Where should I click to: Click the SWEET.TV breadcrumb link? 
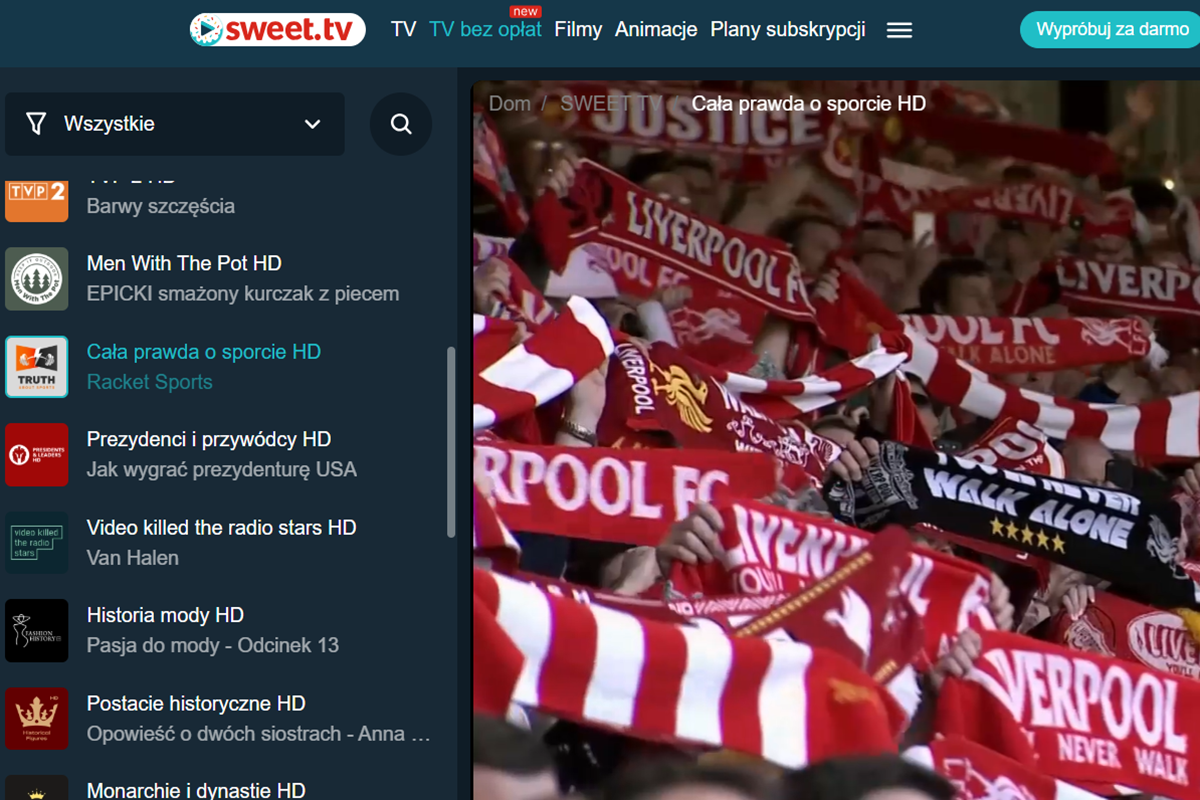(611, 104)
